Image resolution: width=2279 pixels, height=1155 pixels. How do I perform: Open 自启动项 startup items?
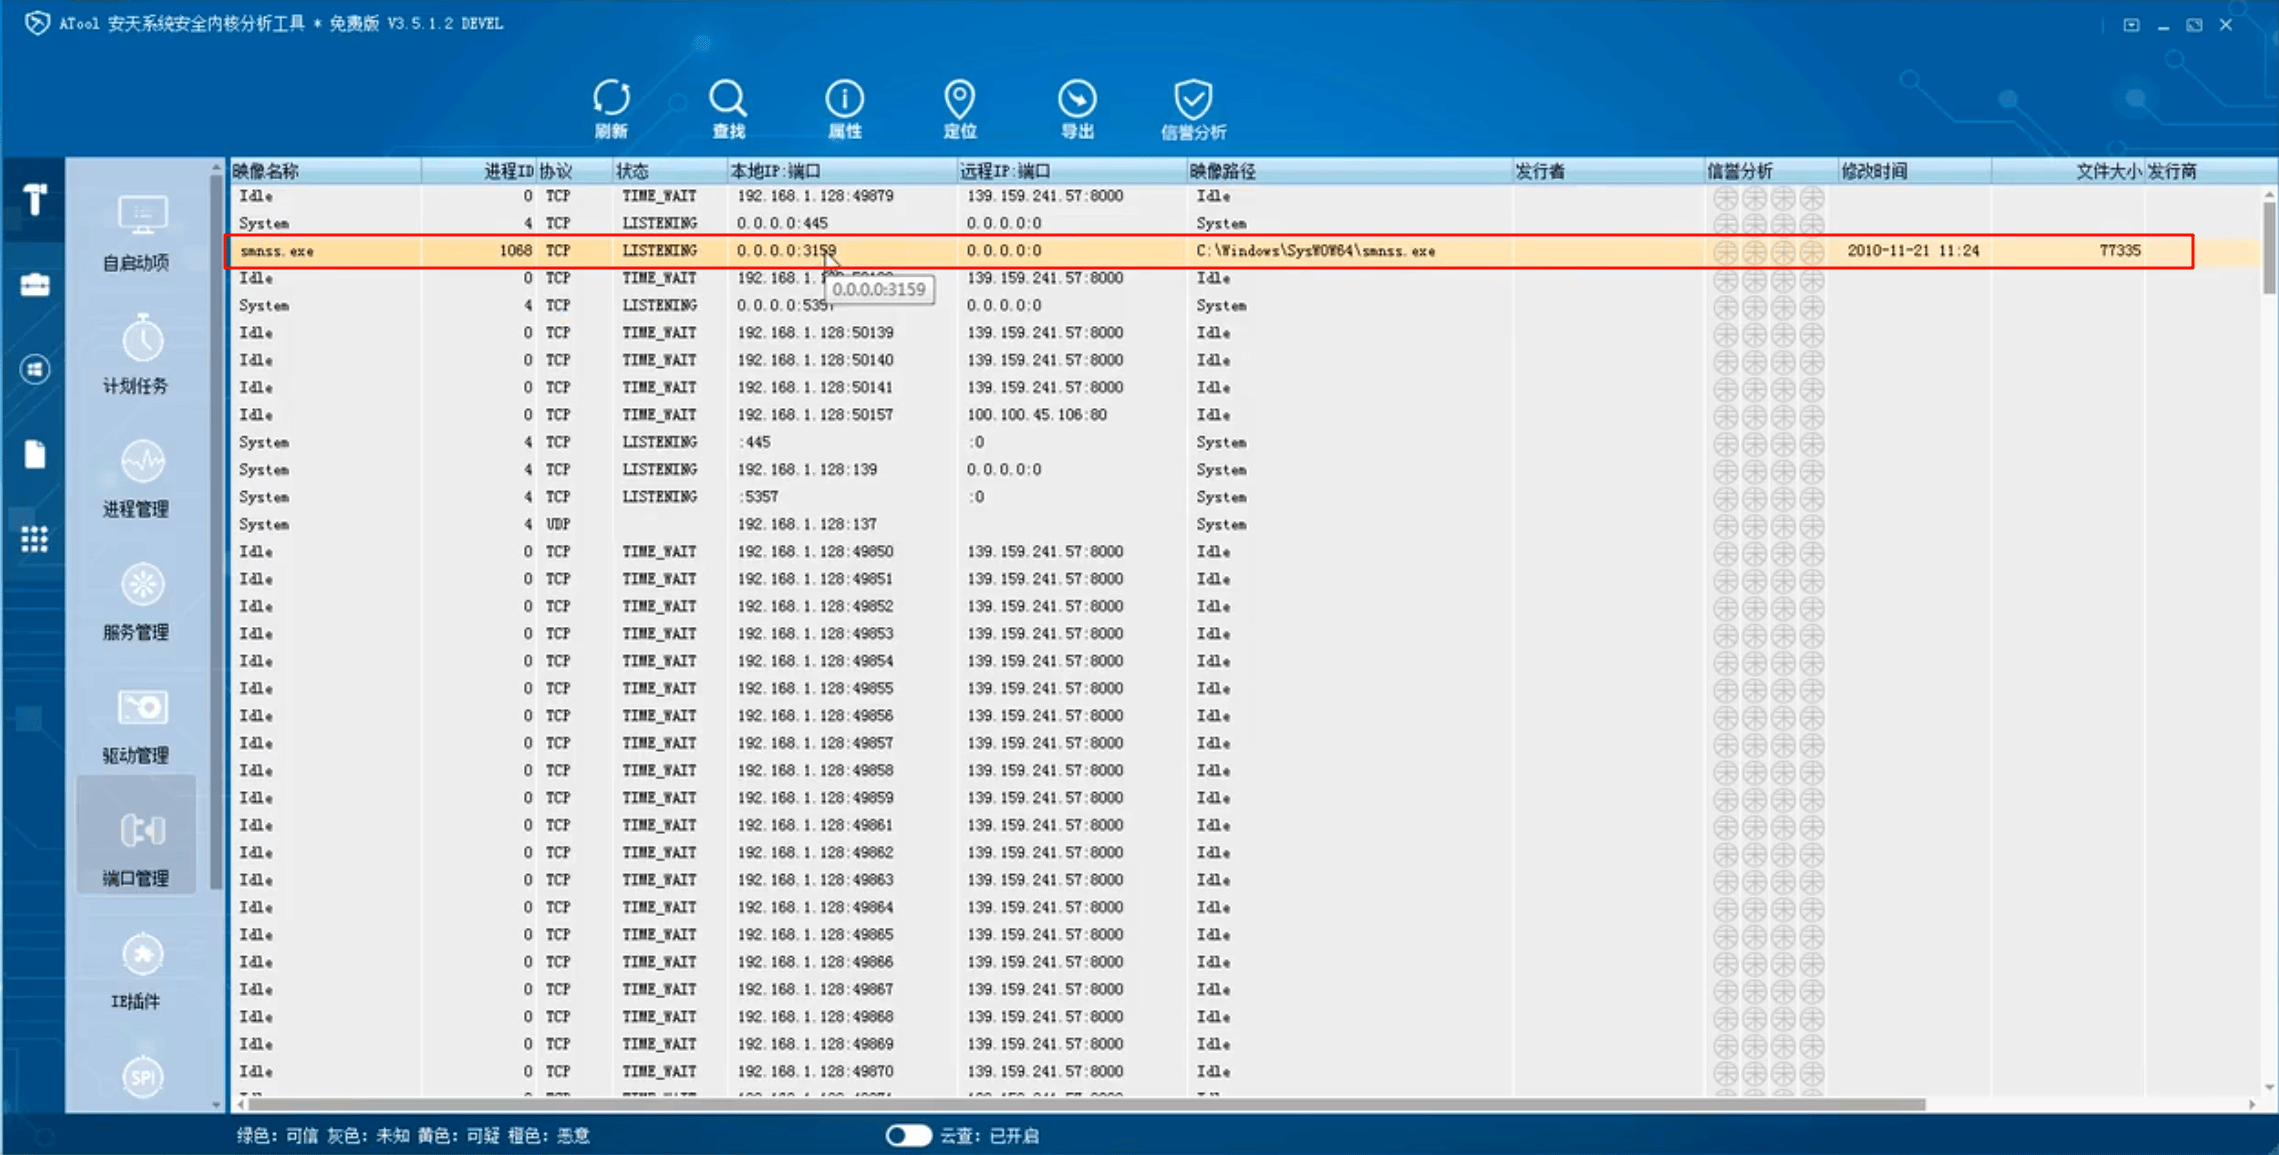tap(136, 233)
